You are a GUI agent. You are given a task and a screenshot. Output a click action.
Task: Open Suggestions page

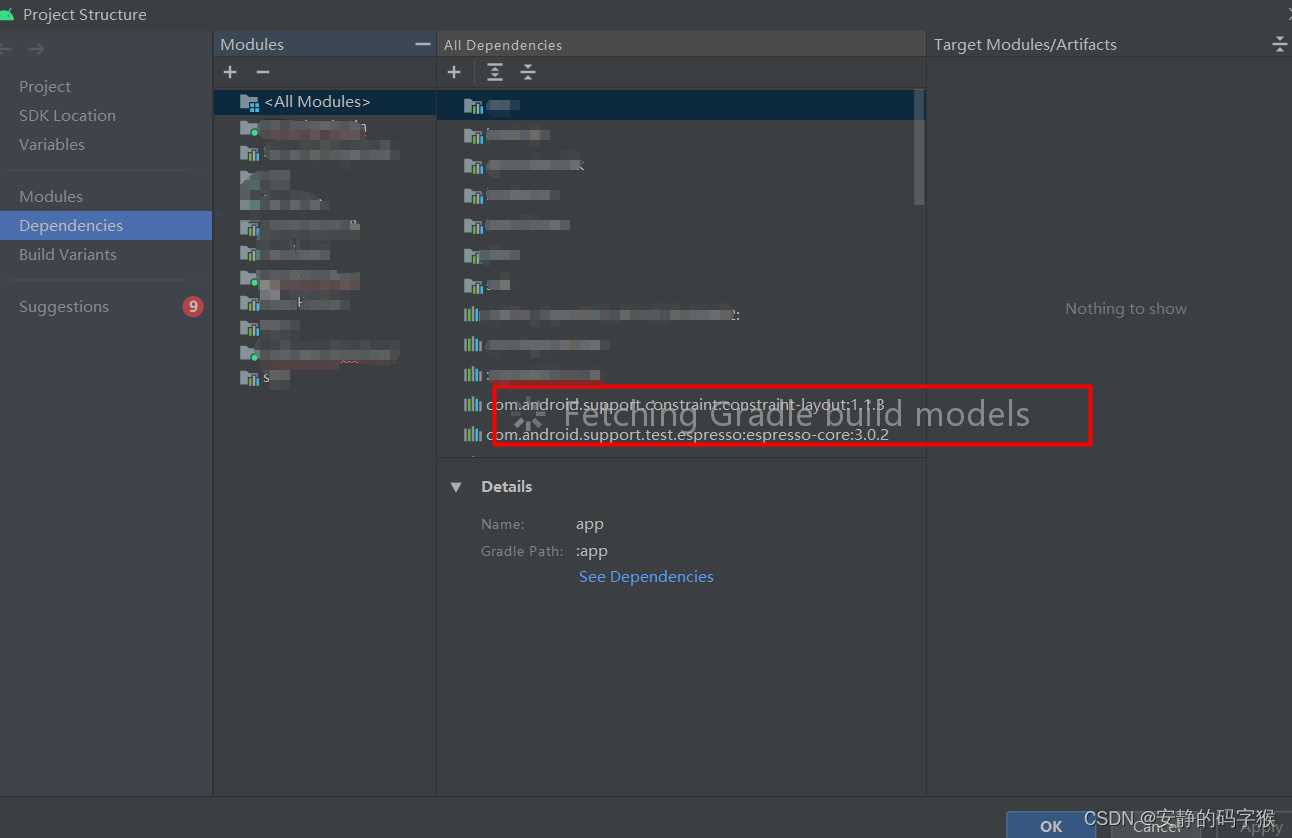click(64, 307)
